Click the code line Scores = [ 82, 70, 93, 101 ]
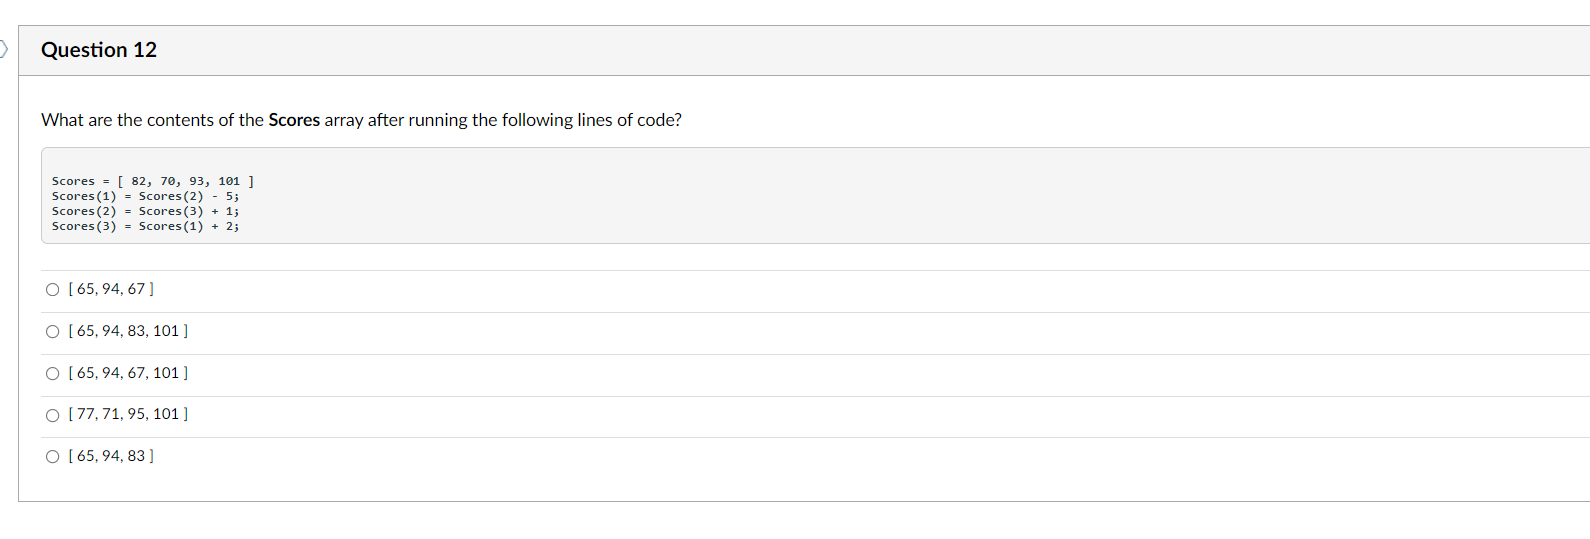This screenshot has width=1590, height=539. pos(153,181)
